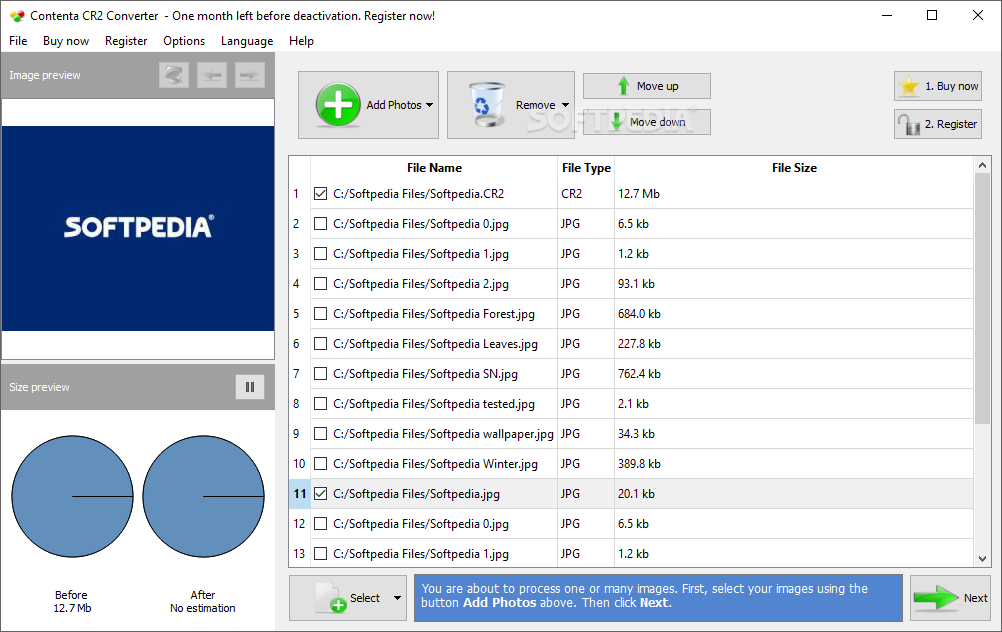Screen dimensions: 1002x632
Task: Check the row 3 Softpedia 1.jpg checkbox
Action: click(x=321, y=254)
